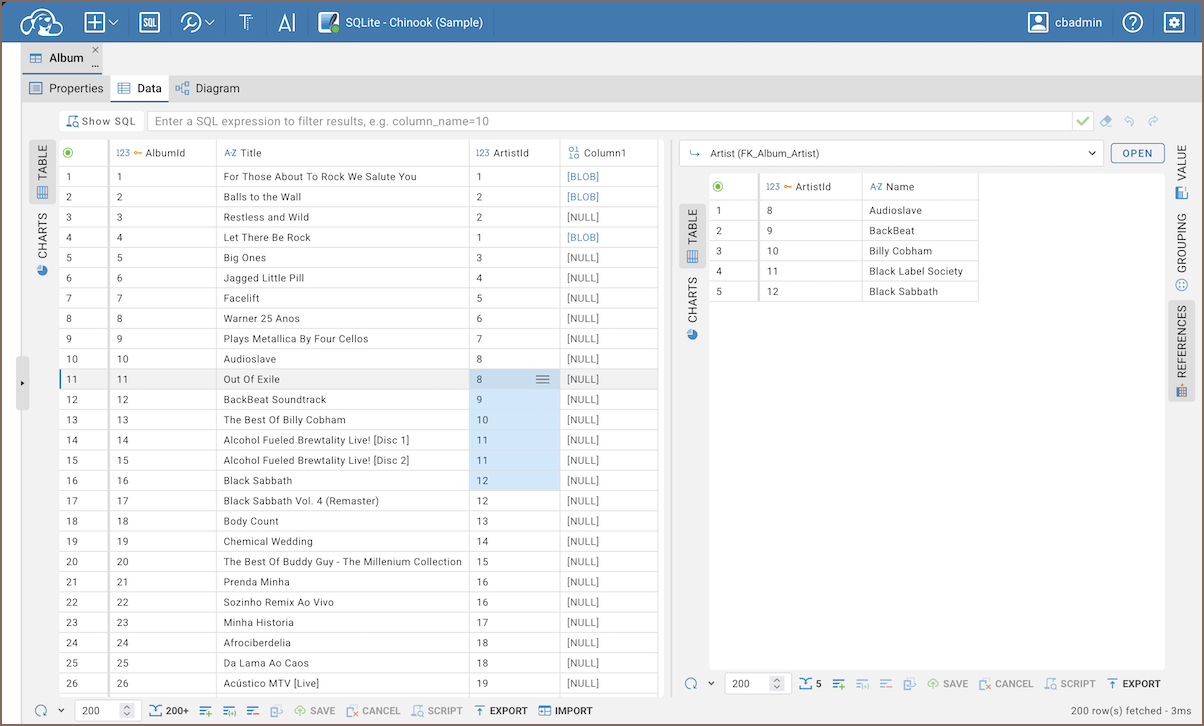Open the Artist (FK_Album_Artist) reference dropdown
This screenshot has width=1204, height=726.
[x=892, y=153]
